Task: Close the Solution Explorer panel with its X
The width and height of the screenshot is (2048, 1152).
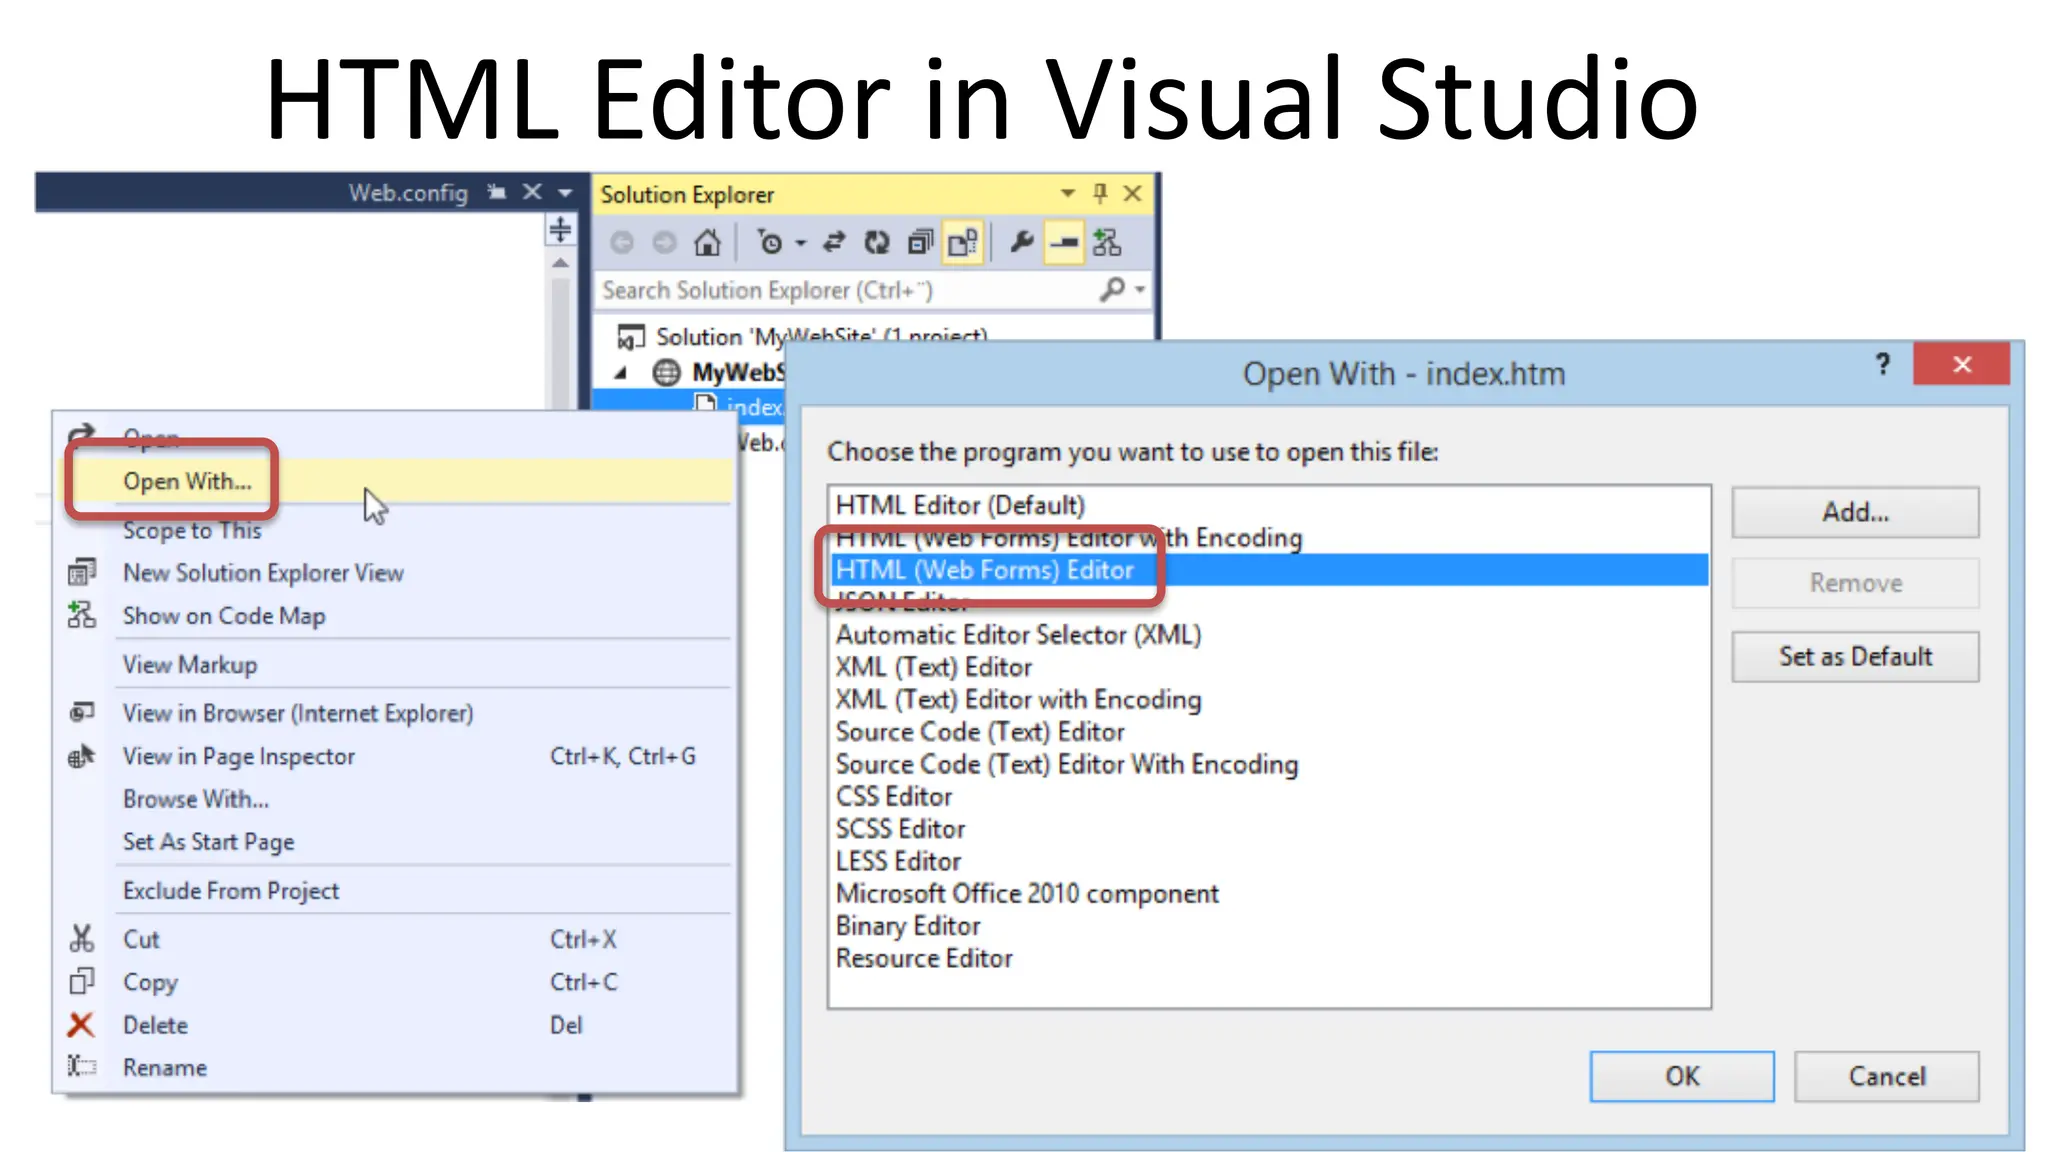Action: pyautogui.click(x=1132, y=193)
